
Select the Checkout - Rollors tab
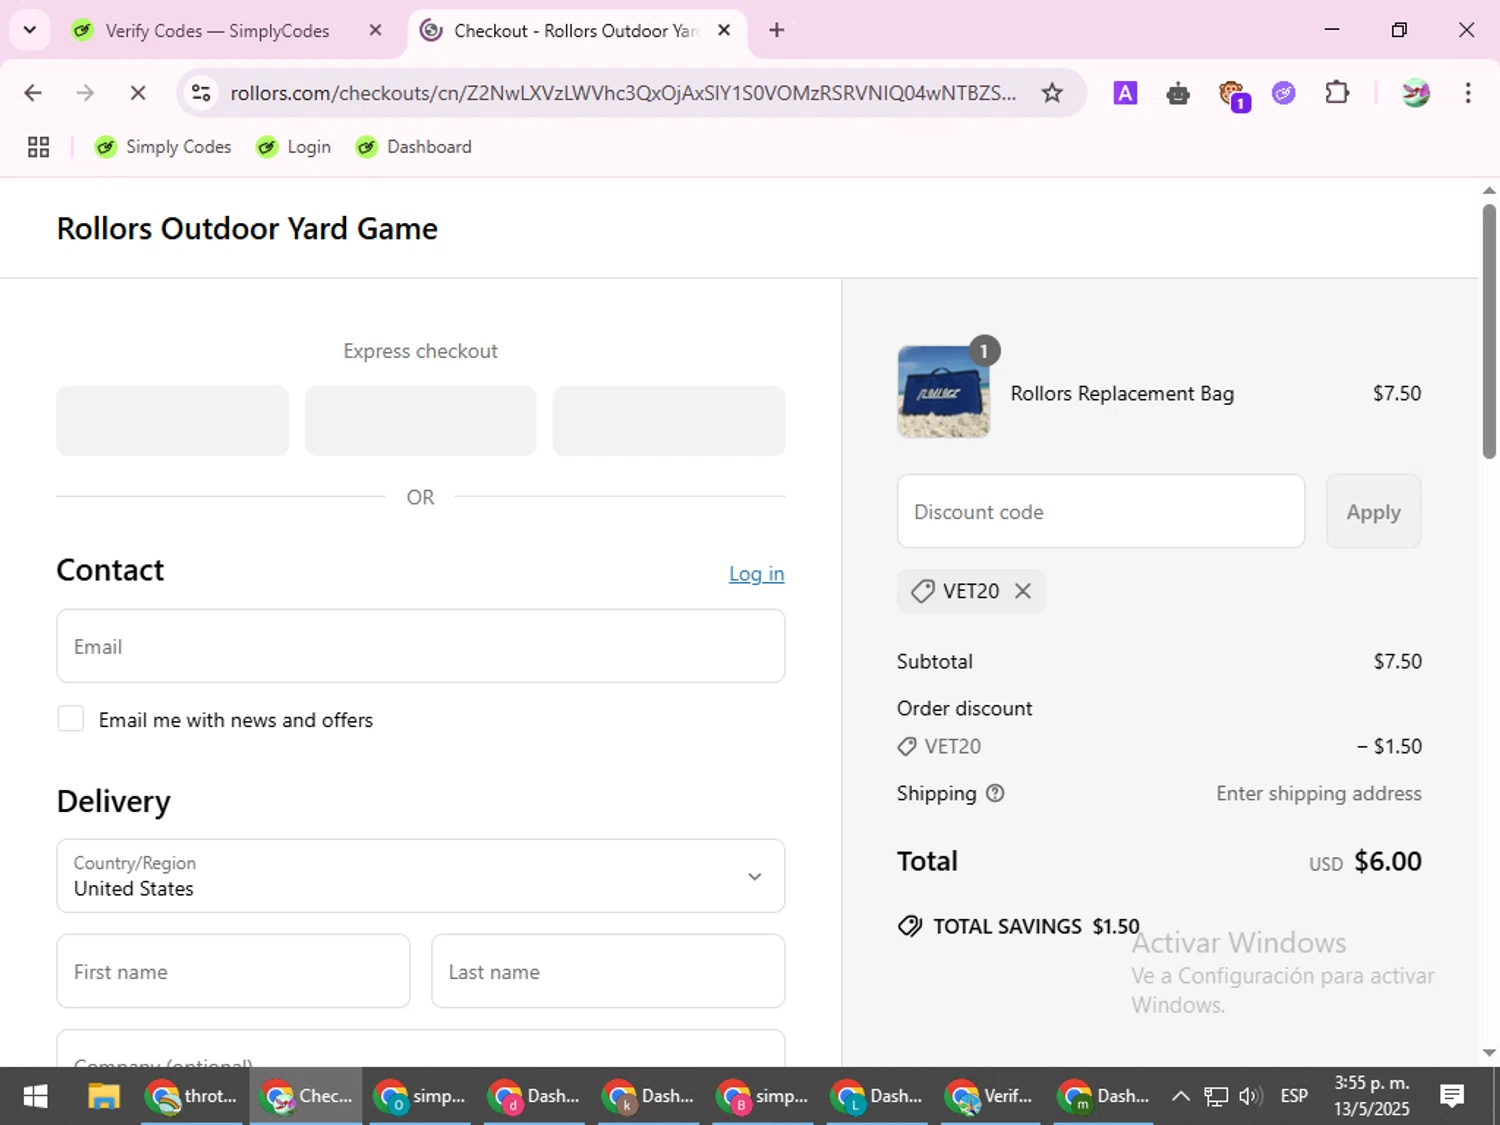coord(575,31)
